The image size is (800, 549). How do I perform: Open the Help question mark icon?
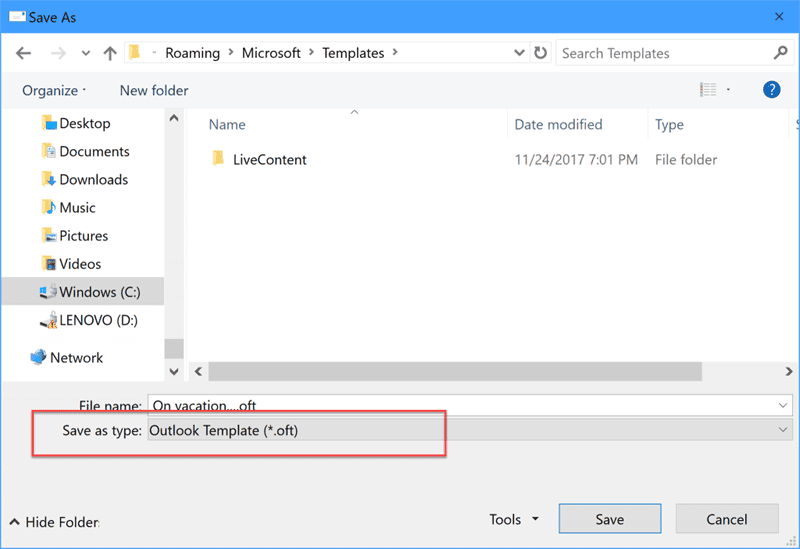pos(771,90)
